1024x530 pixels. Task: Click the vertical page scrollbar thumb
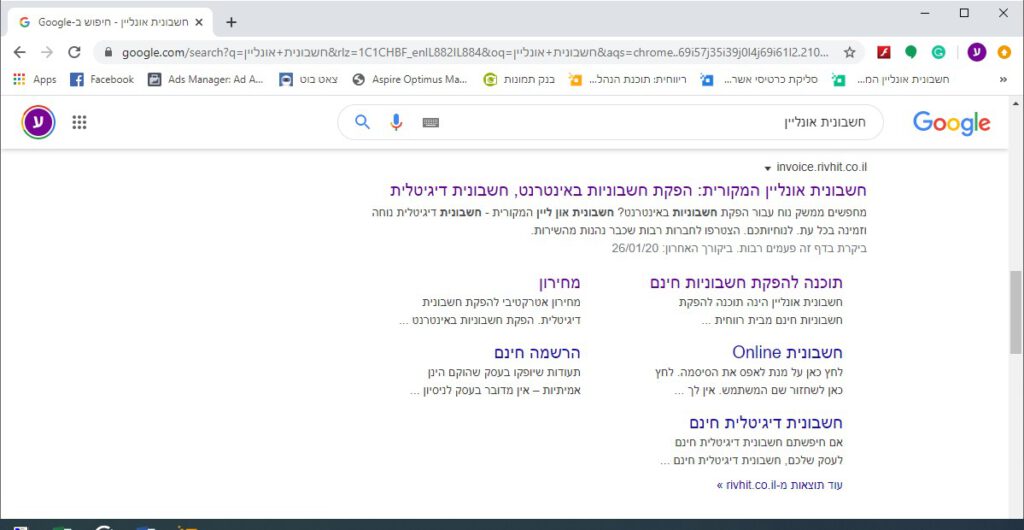(x=1015, y=312)
